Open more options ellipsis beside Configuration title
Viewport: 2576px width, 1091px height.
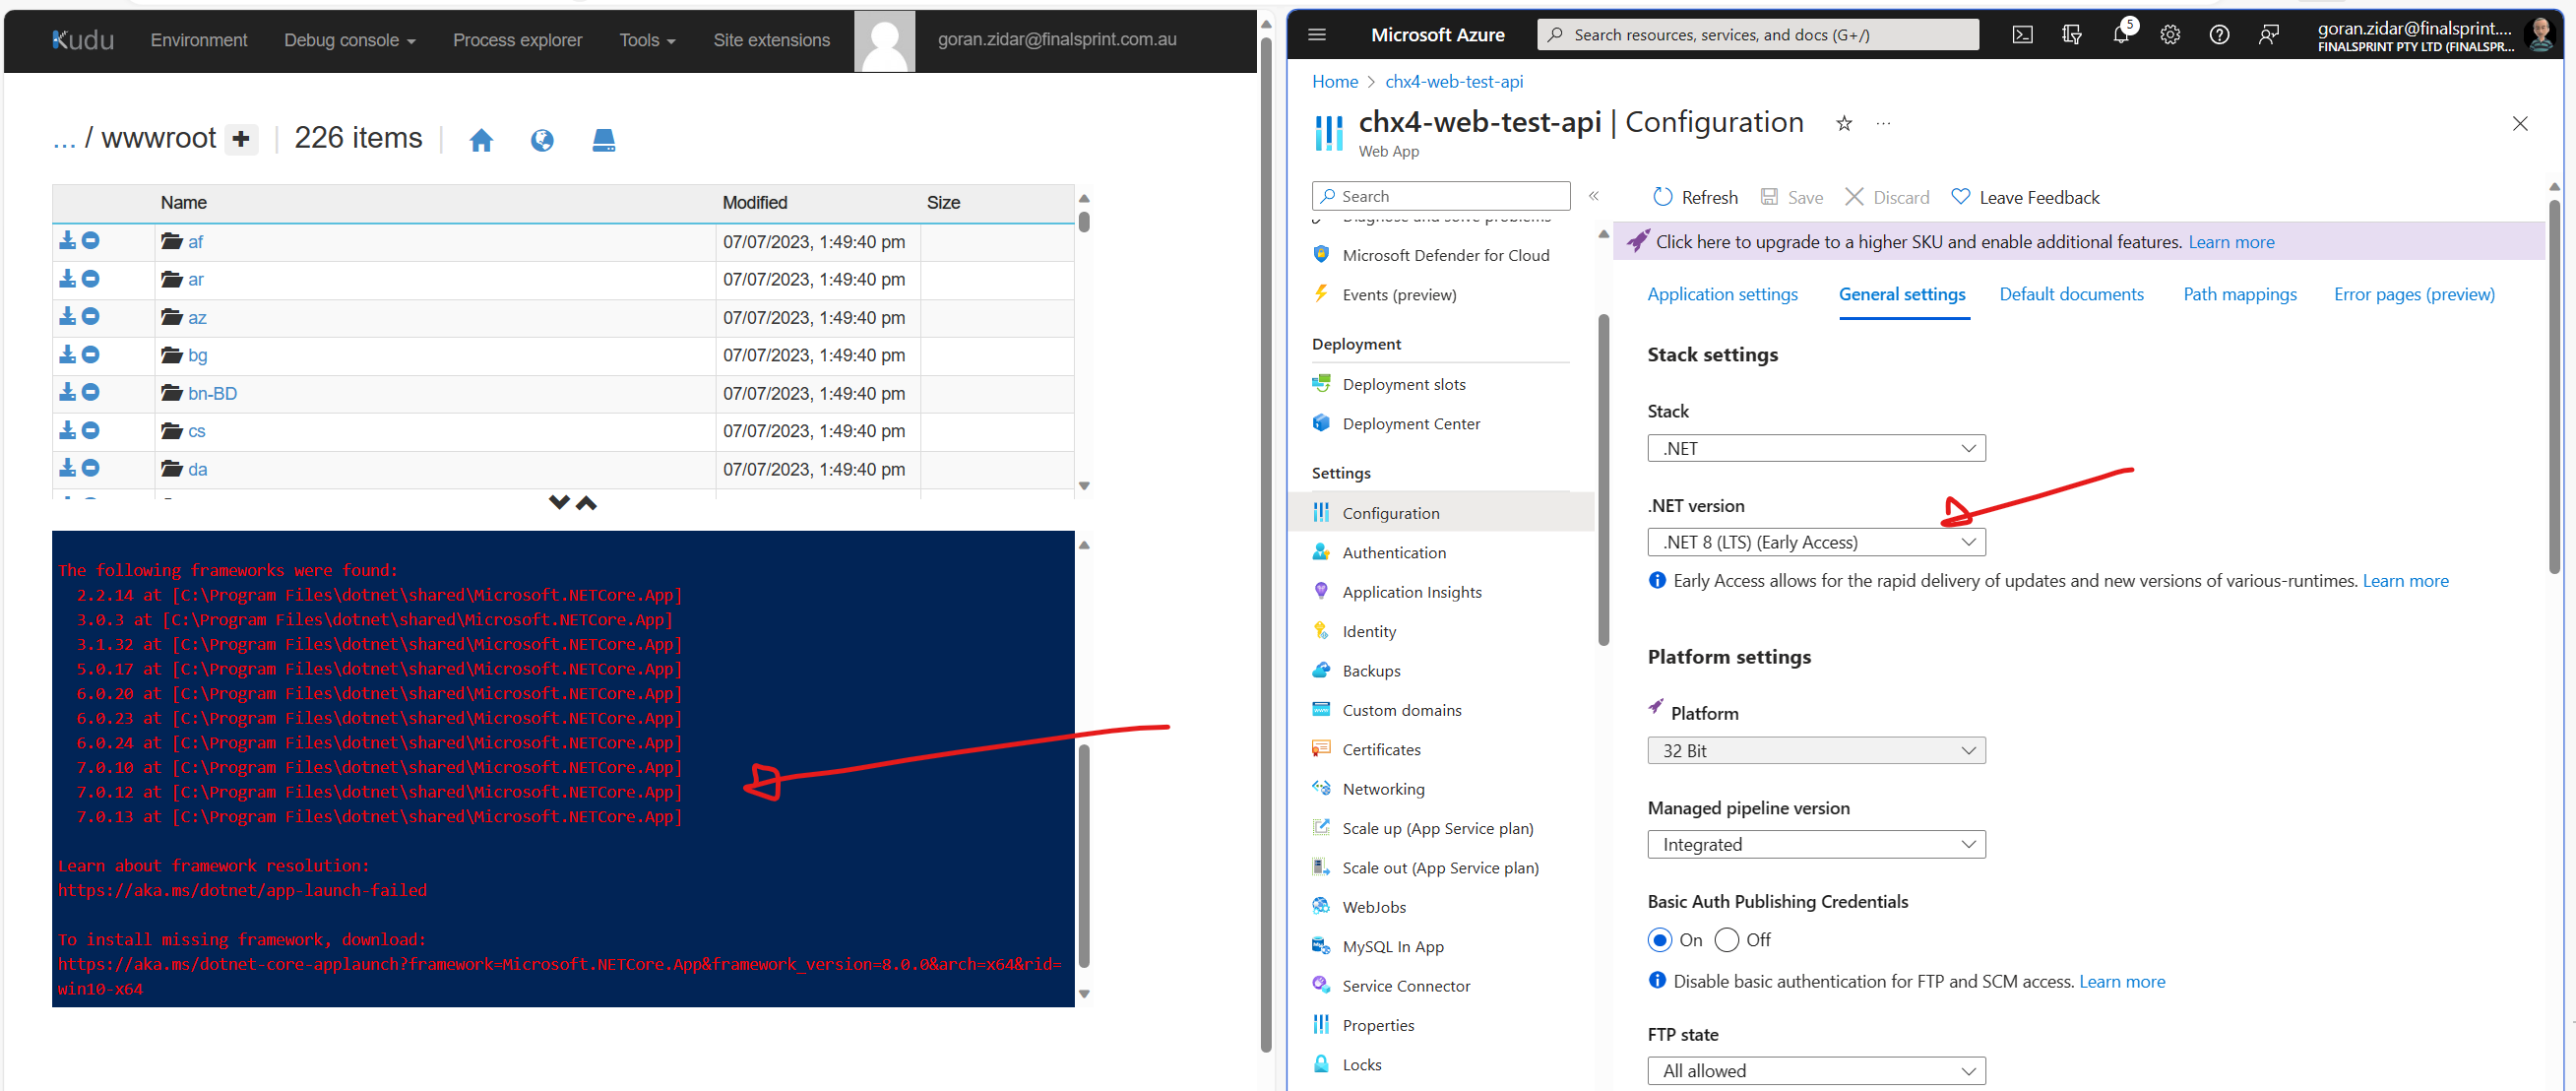pyautogui.click(x=1883, y=124)
